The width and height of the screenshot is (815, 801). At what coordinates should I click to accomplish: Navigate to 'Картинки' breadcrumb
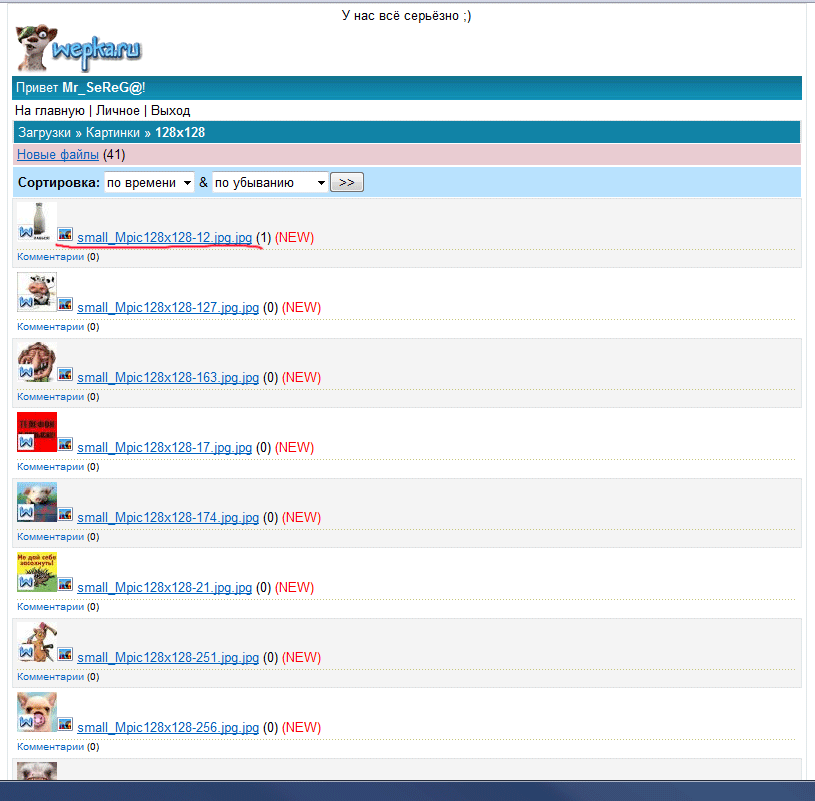click(x=113, y=133)
